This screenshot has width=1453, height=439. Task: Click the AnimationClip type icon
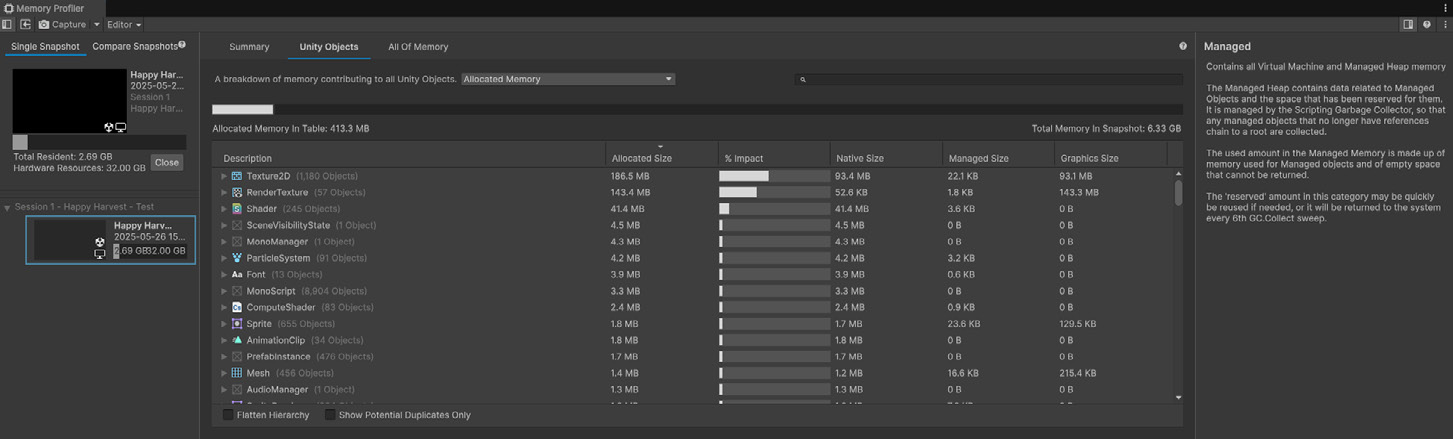point(237,340)
